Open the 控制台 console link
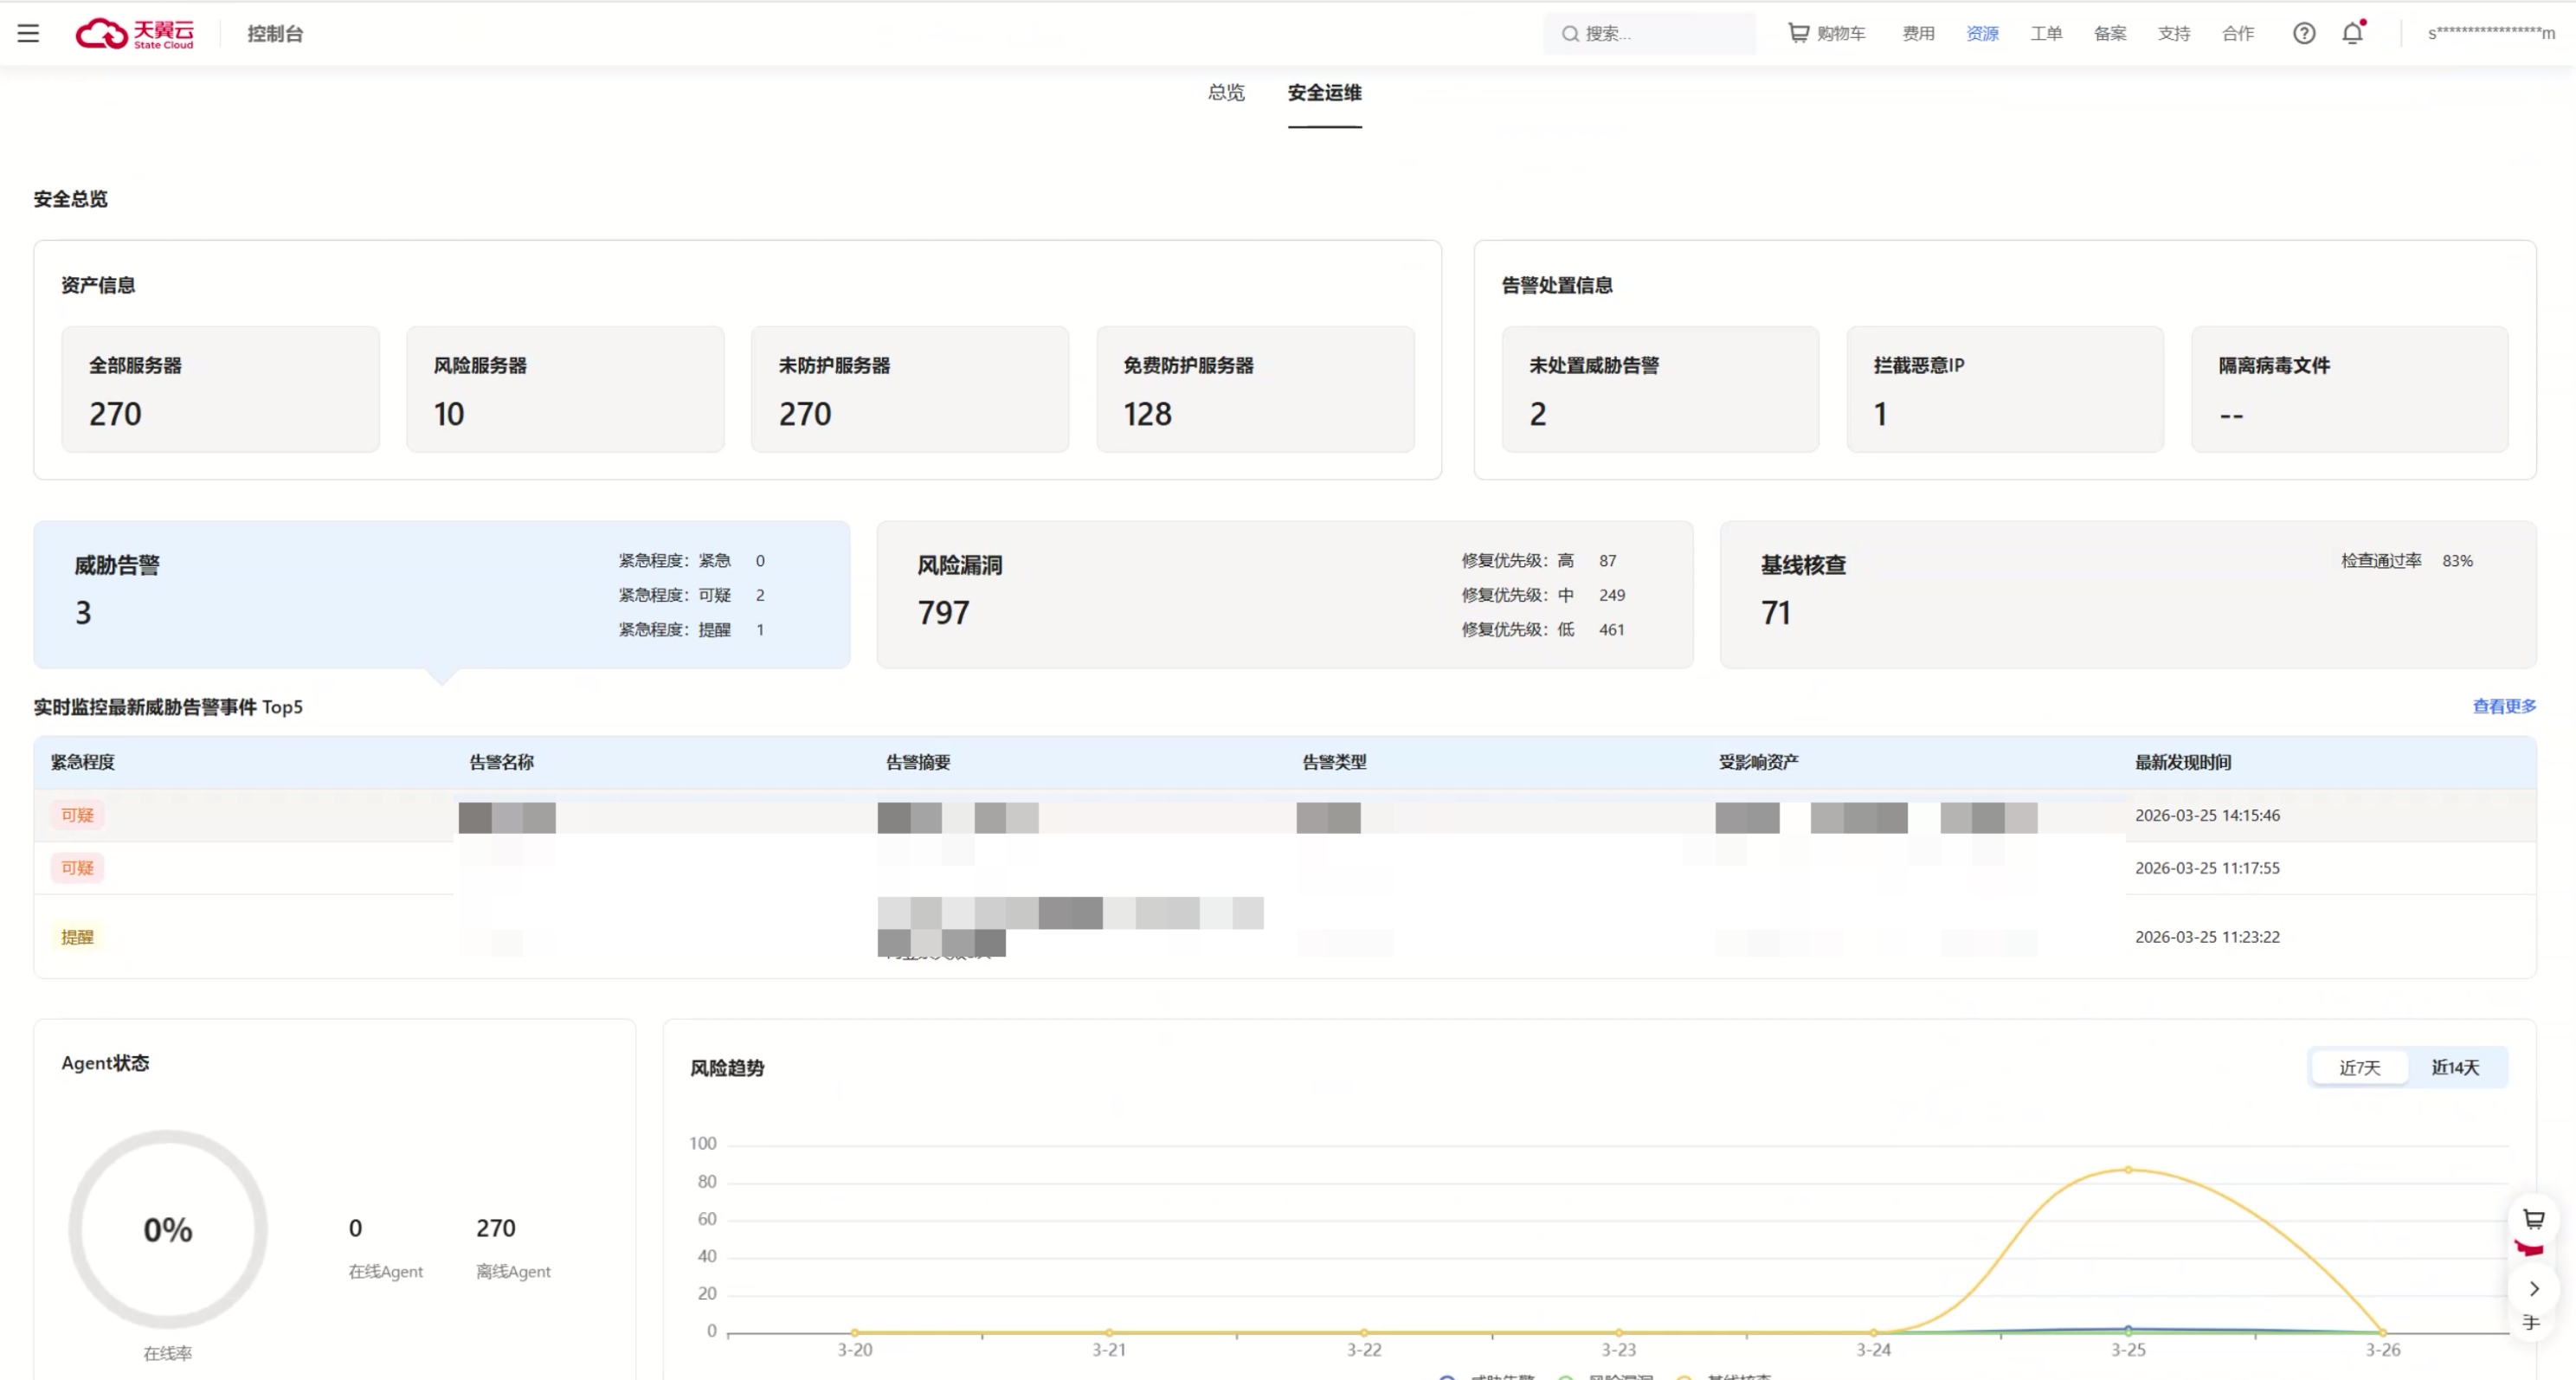The height and width of the screenshot is (1380, 2576). pyautogui.click(x=275, y=33)
